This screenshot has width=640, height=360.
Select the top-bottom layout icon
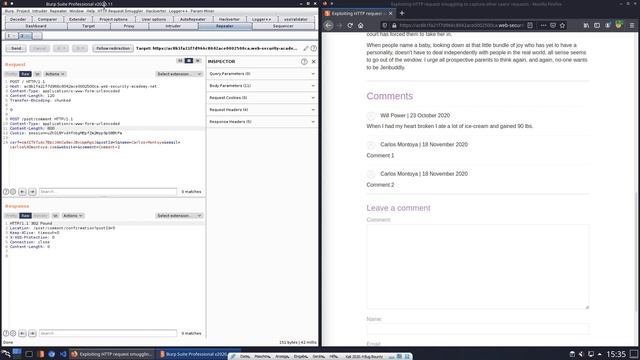click(x=189, y=61)
